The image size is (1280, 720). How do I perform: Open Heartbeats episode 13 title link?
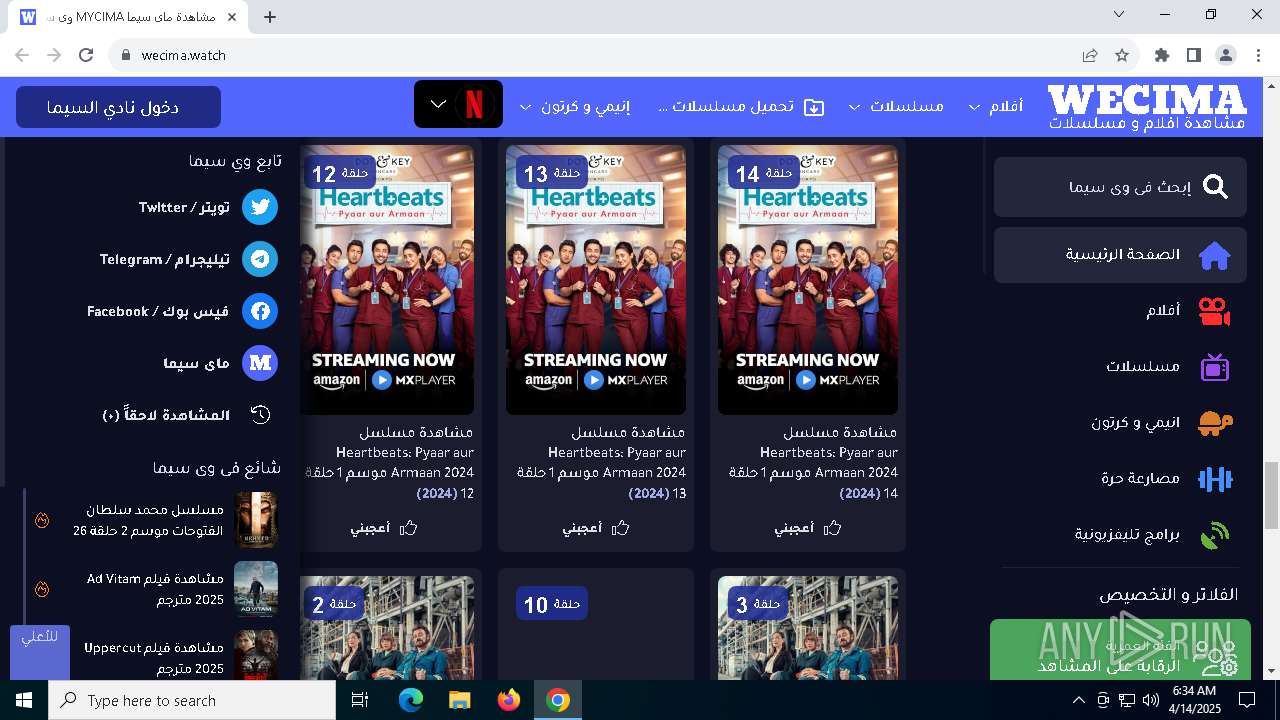[601, 463]
